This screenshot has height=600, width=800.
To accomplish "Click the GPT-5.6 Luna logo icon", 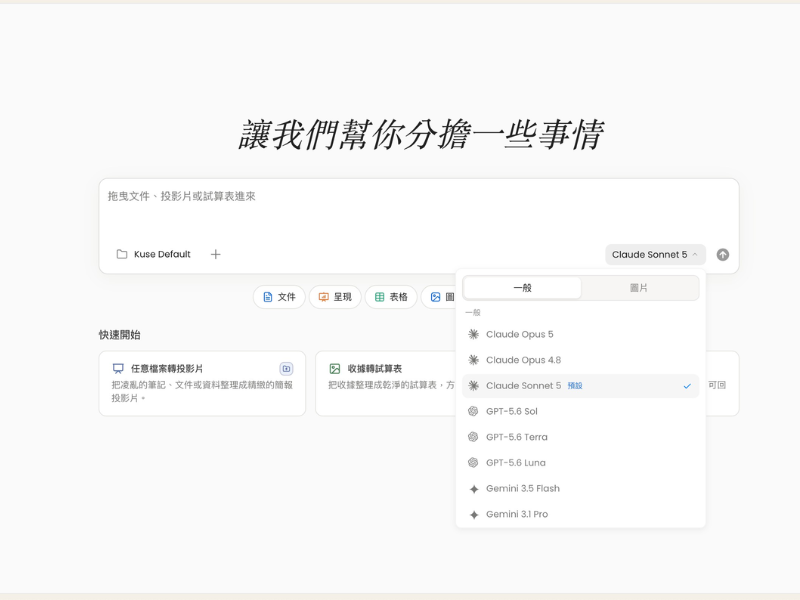I will 473,463.
